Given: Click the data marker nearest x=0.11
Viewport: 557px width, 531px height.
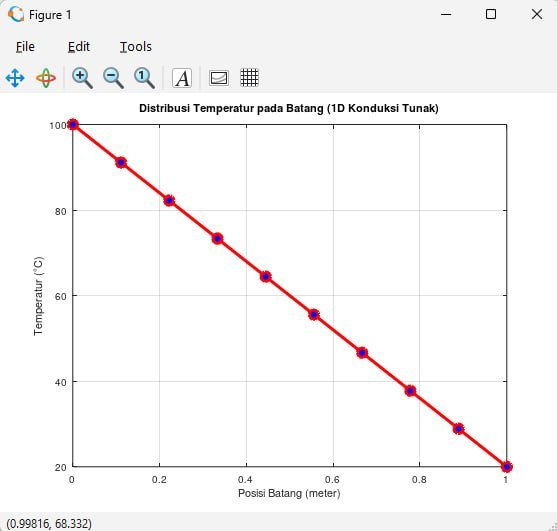Looking at the screenshot, I should (x=121, y=163).
